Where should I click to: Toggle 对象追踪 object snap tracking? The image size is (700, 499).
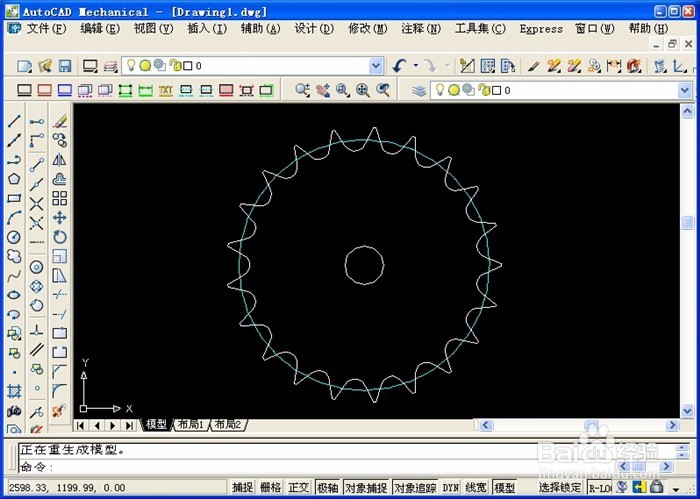(x=415, y=487)
